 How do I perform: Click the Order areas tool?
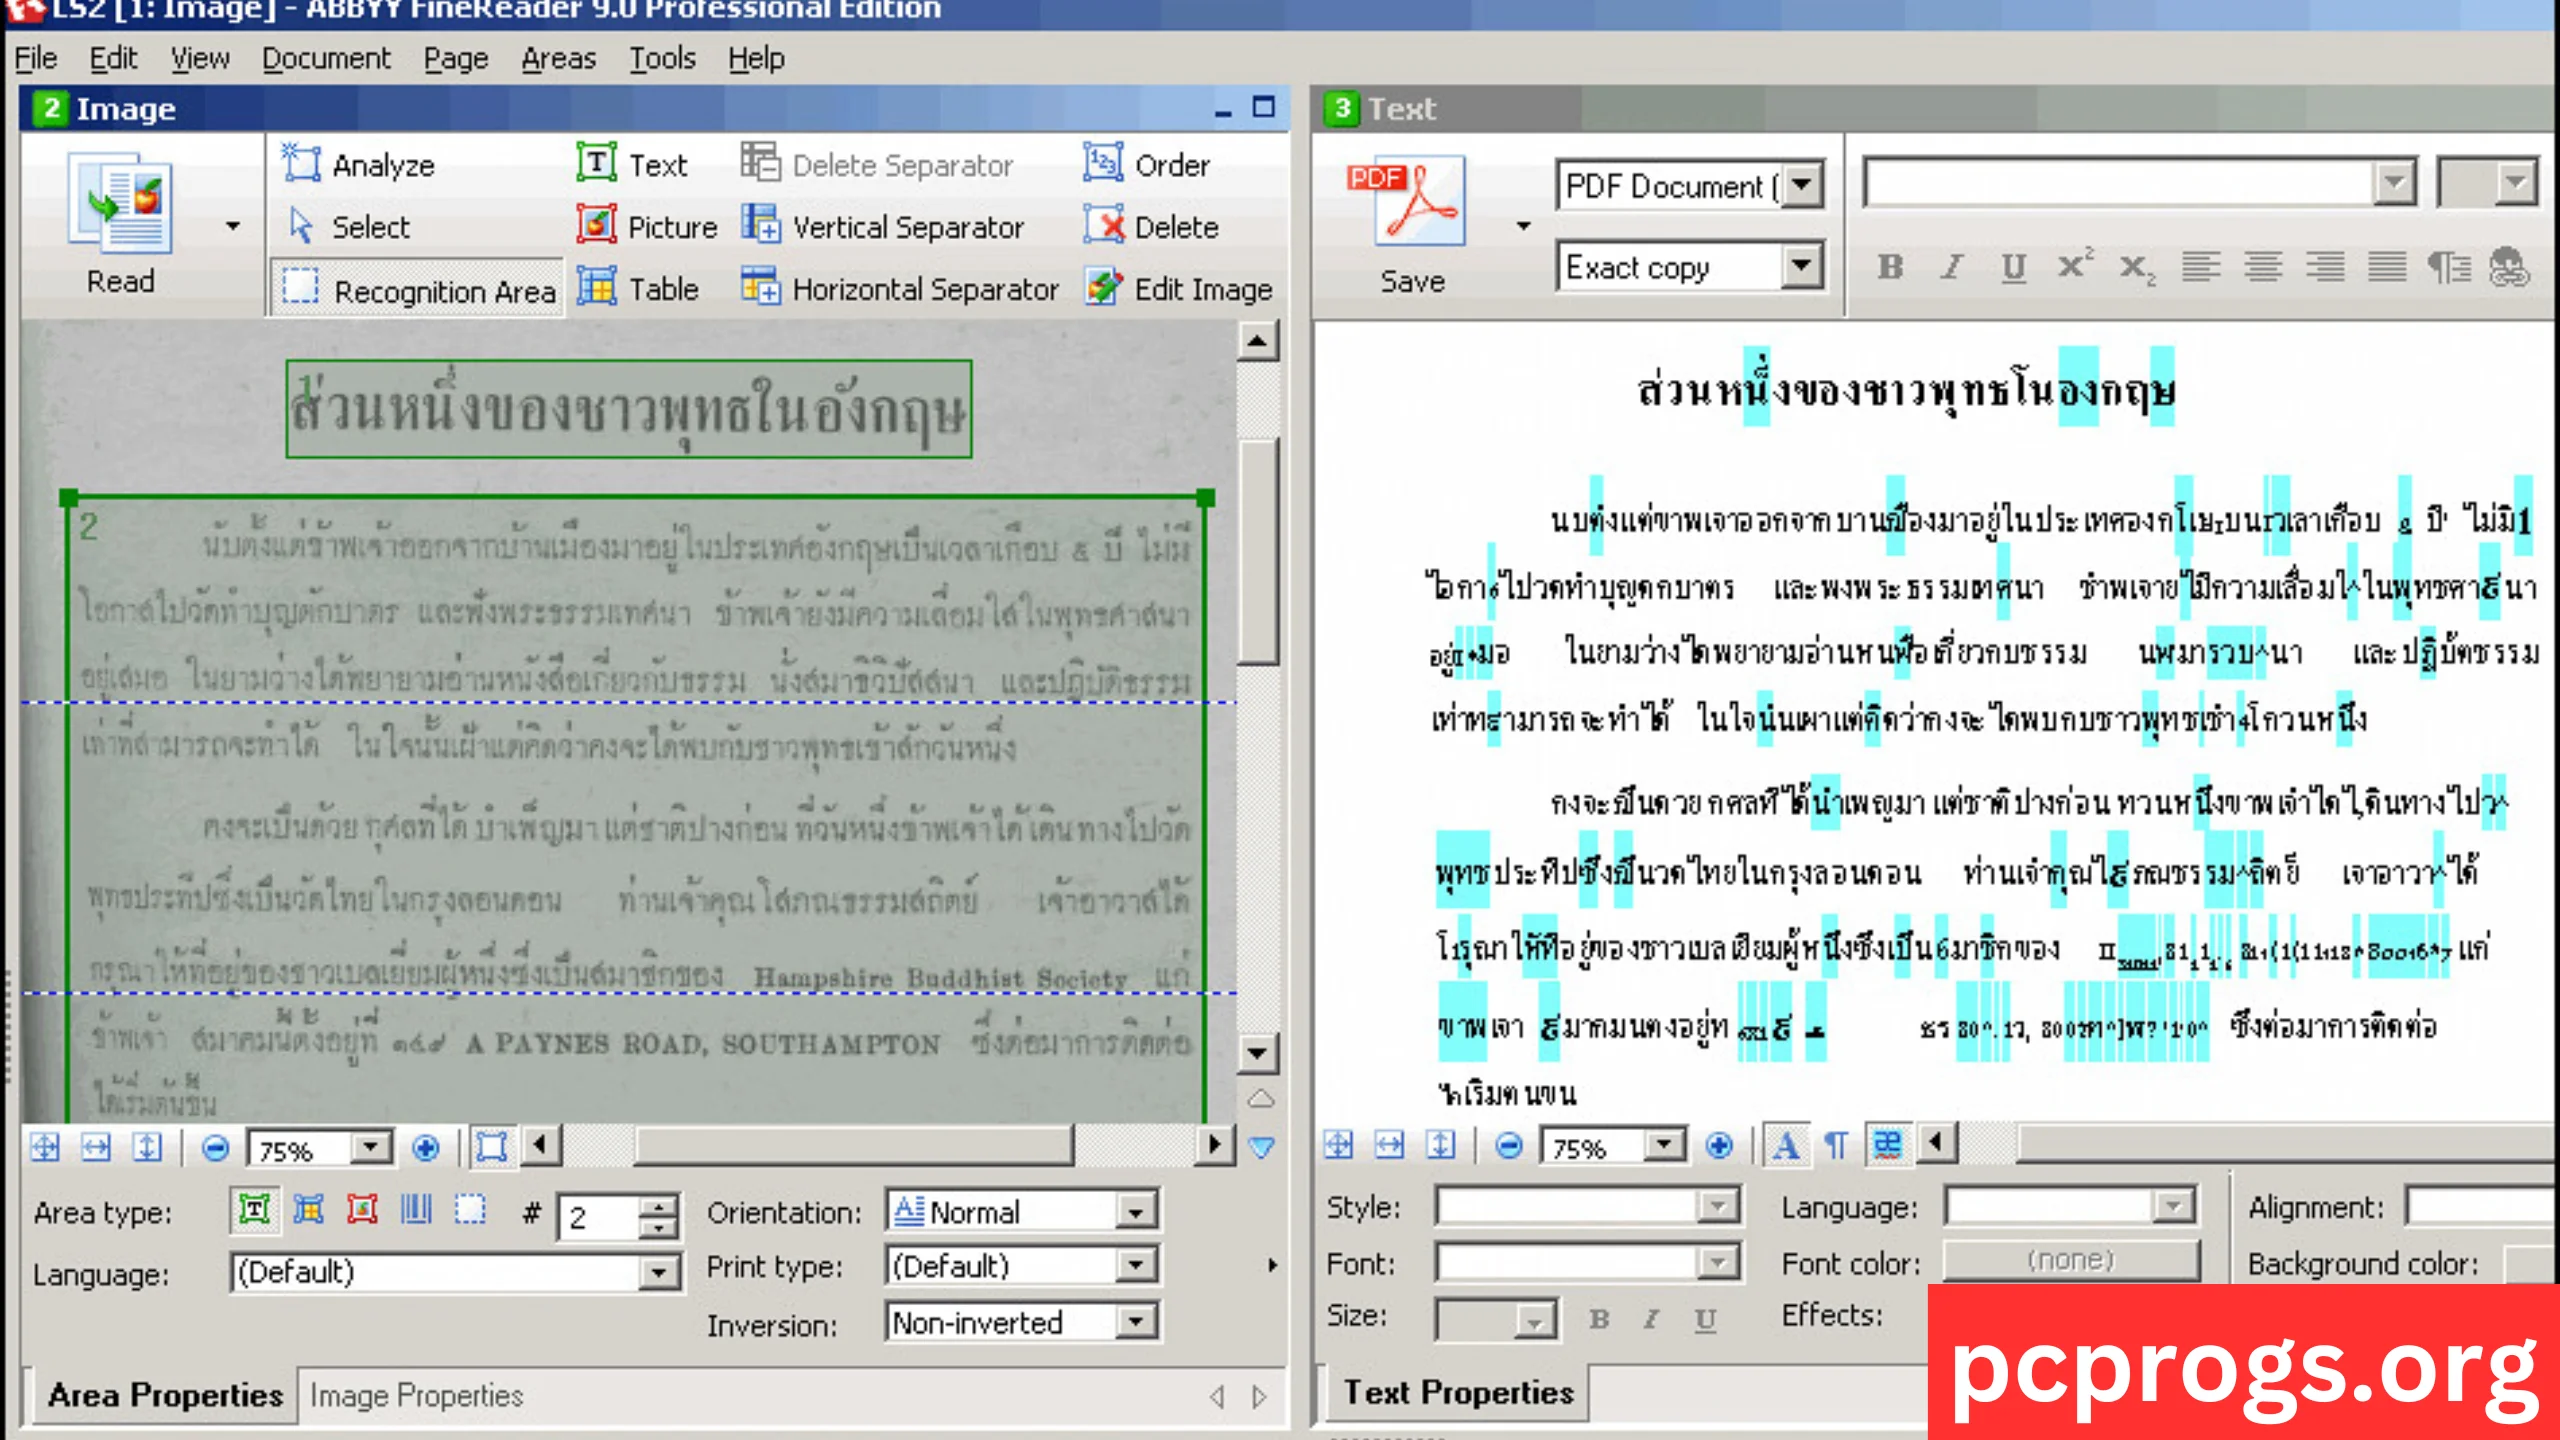pos(1146,164)
